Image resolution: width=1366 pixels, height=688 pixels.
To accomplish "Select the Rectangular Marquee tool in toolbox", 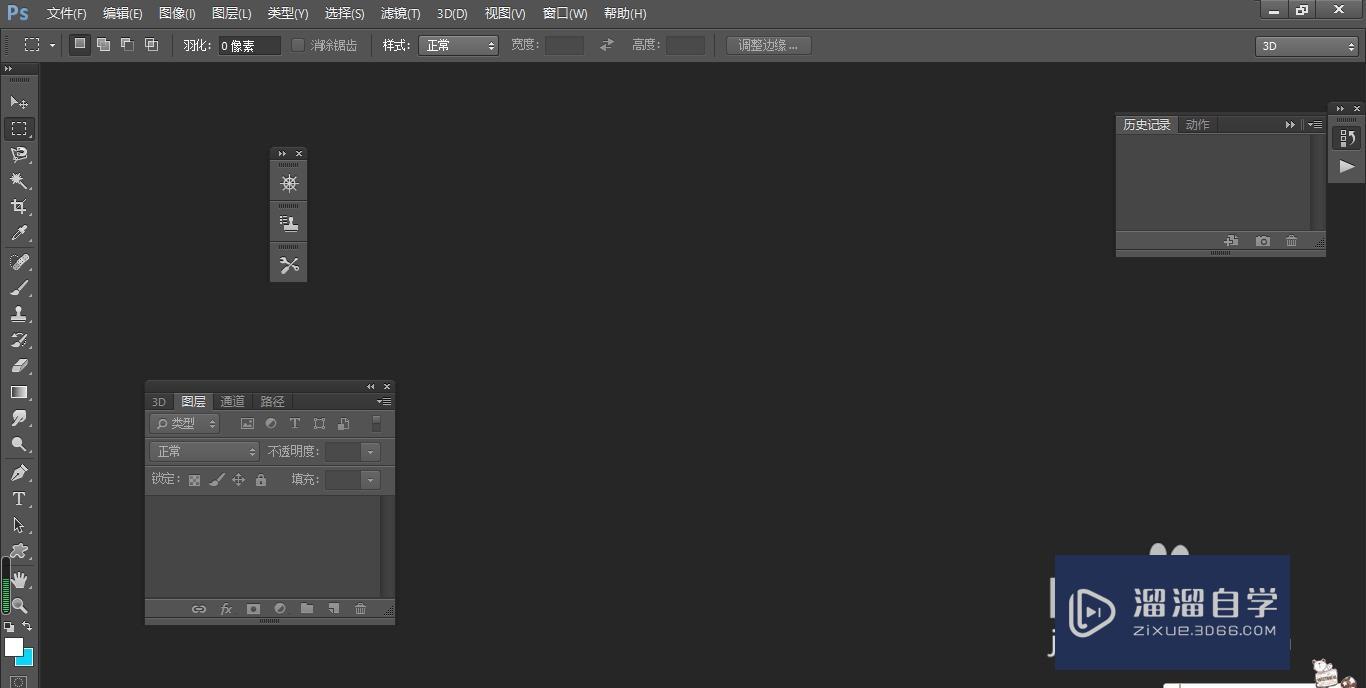I will pyautogui.click(x=19, y=129).
